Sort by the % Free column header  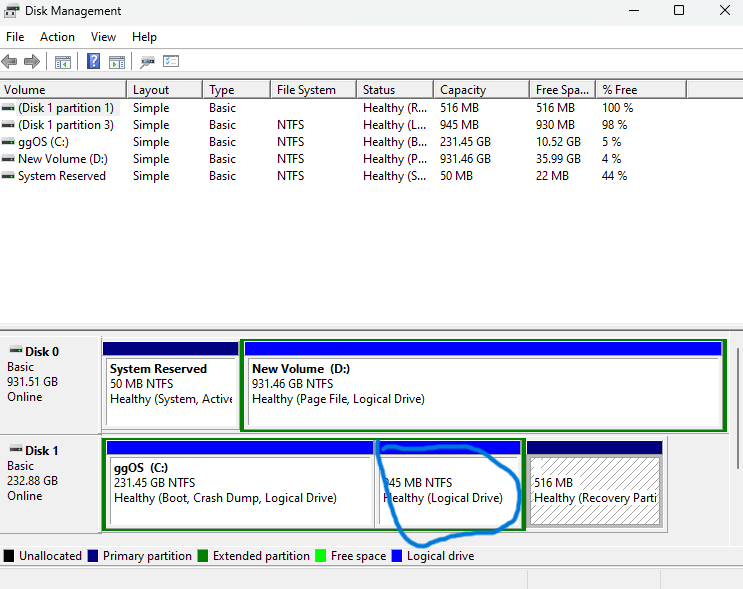[x=641, y=90]
